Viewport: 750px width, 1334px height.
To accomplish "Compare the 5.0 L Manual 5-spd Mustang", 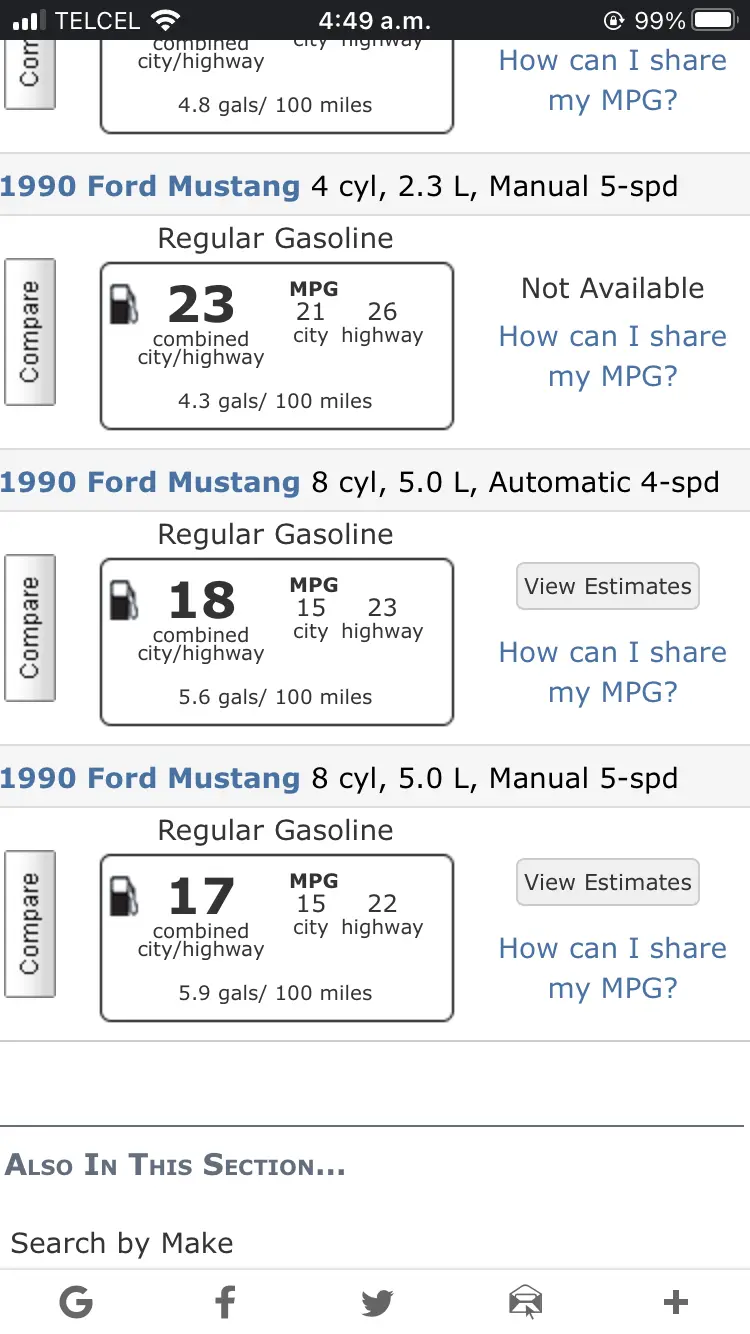I will click(30, 924).
